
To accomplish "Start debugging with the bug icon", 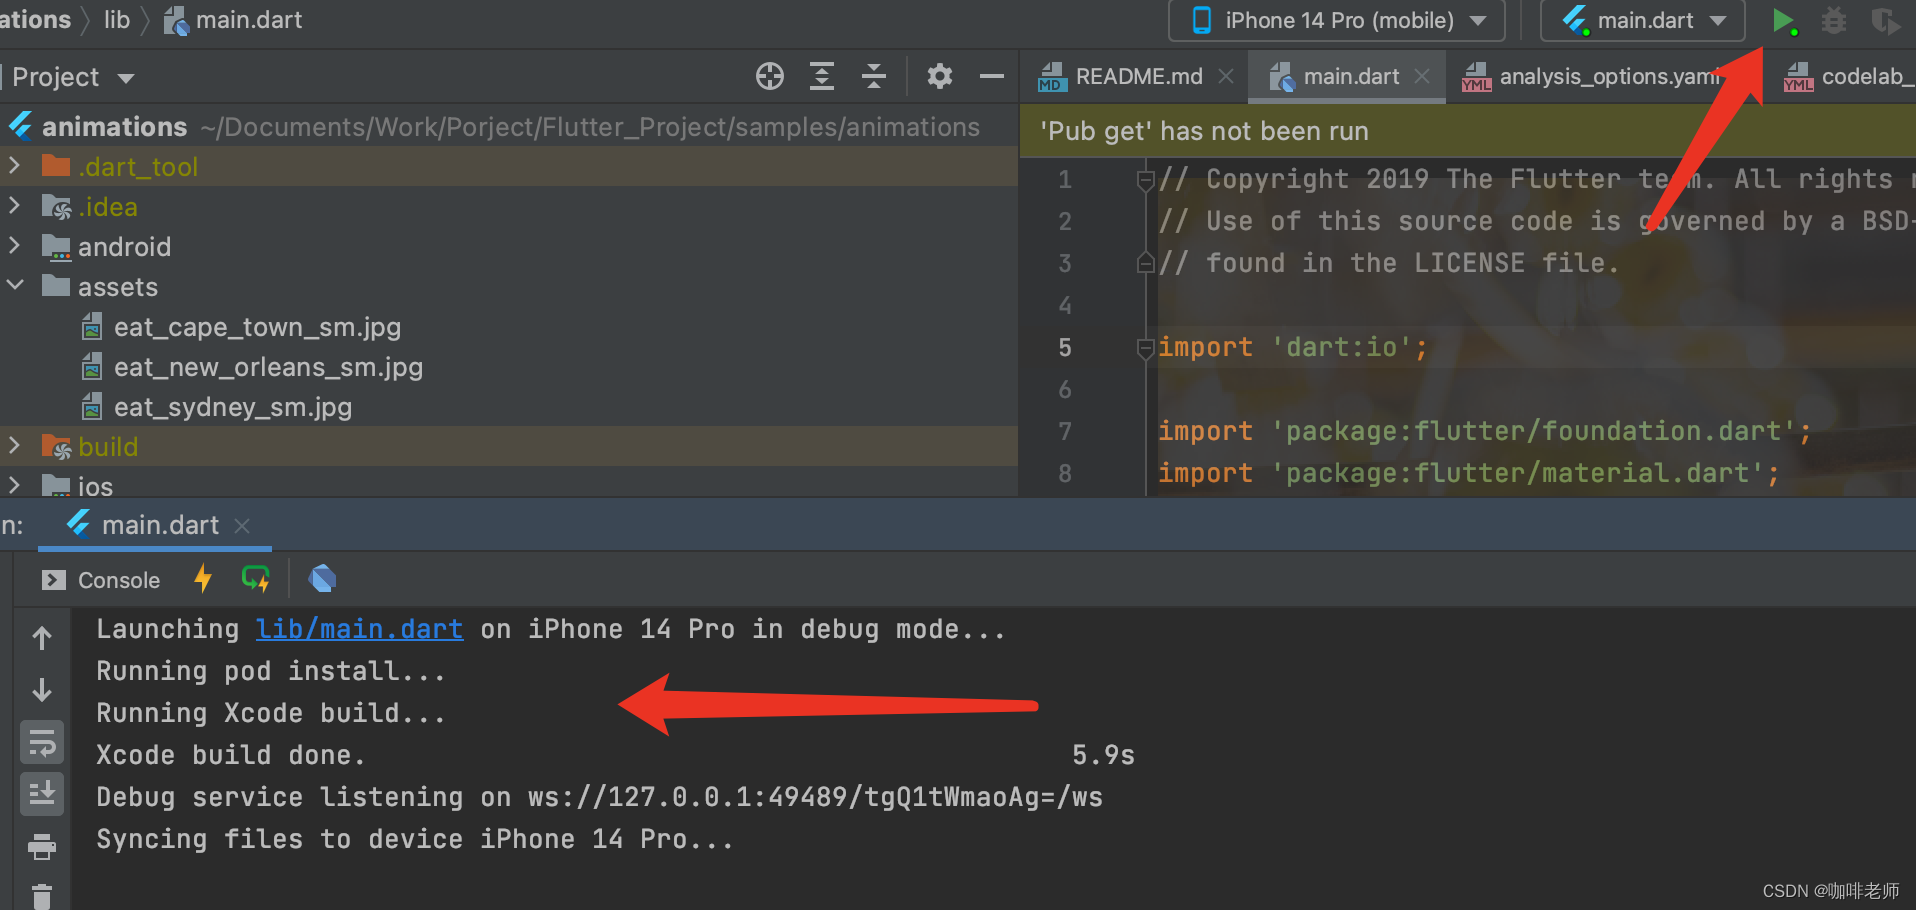I will click(1833, 20).
